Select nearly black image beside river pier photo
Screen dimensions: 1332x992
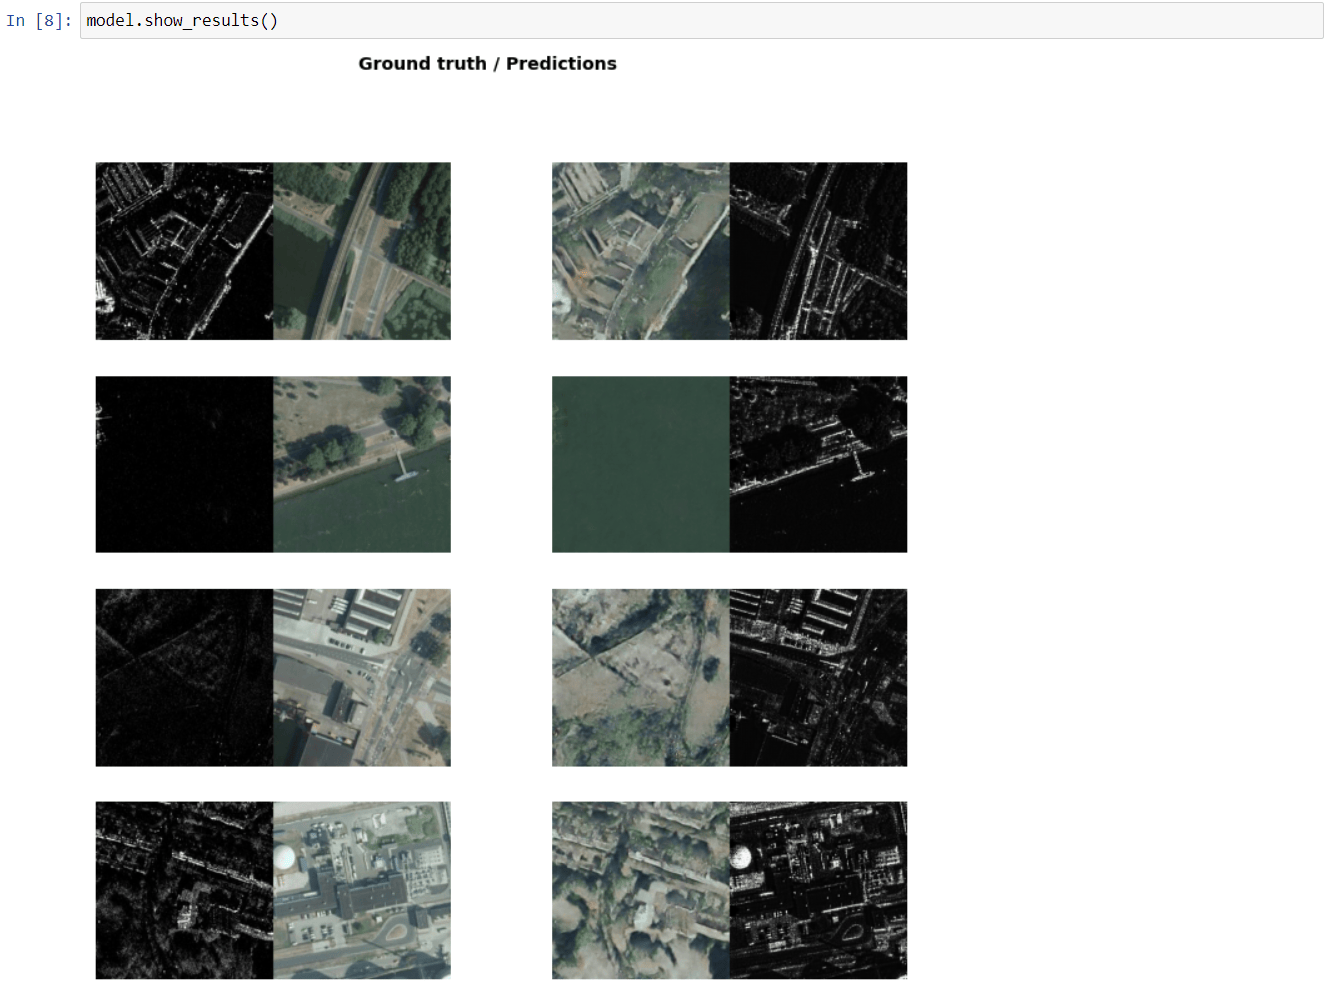click(184, 464)
